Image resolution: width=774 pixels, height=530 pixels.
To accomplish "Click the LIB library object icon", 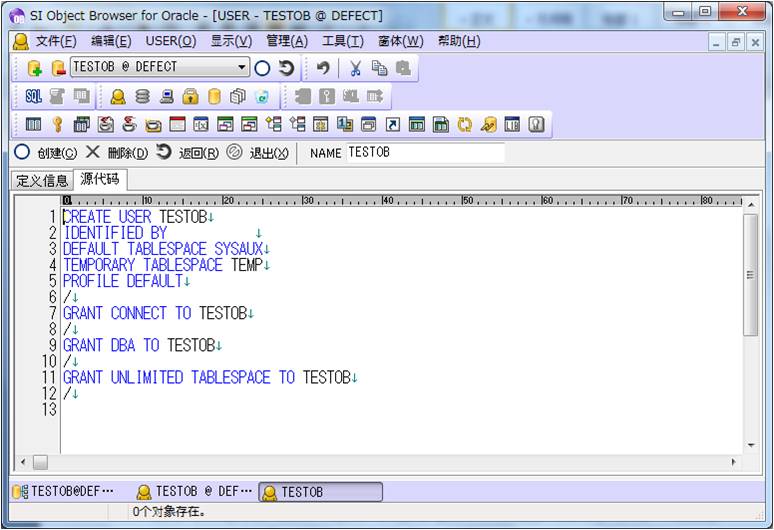I will (512, 124).
